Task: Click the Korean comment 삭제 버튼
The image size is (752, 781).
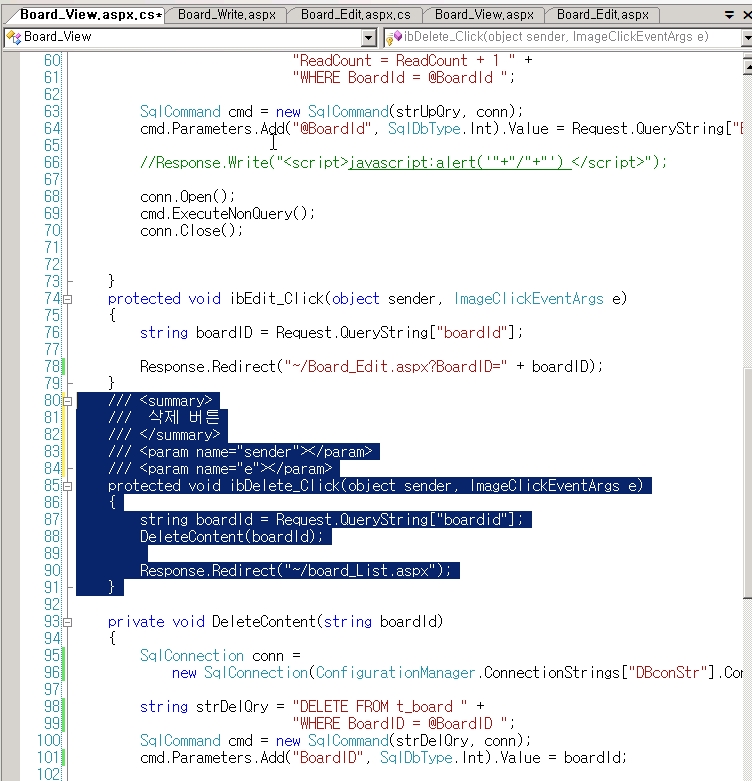Action: [184, 417]
